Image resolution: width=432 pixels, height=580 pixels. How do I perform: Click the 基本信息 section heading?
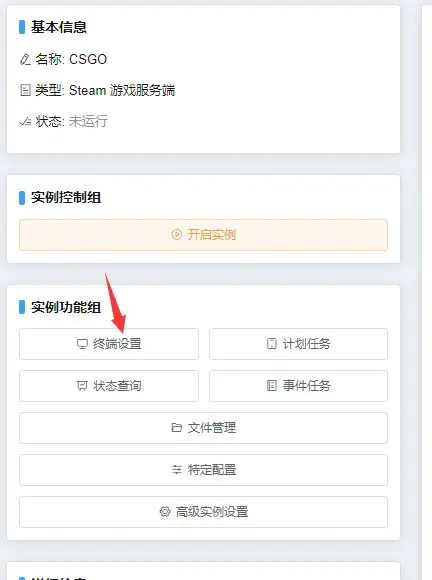[58, 27]
